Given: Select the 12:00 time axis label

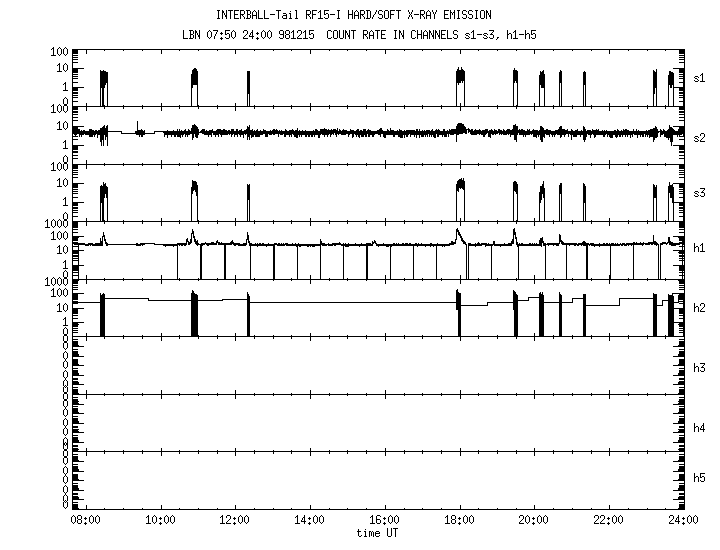Looking at the screenshot, I should tap(235, 521).
